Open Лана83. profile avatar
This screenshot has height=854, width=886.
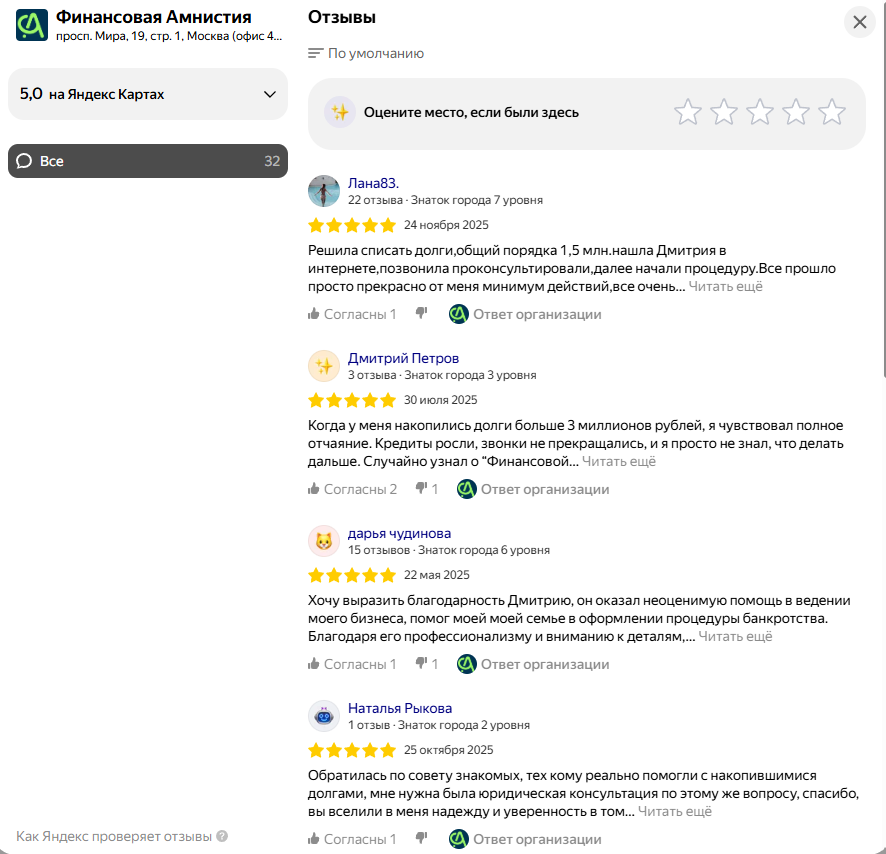[x=324, y=191]
